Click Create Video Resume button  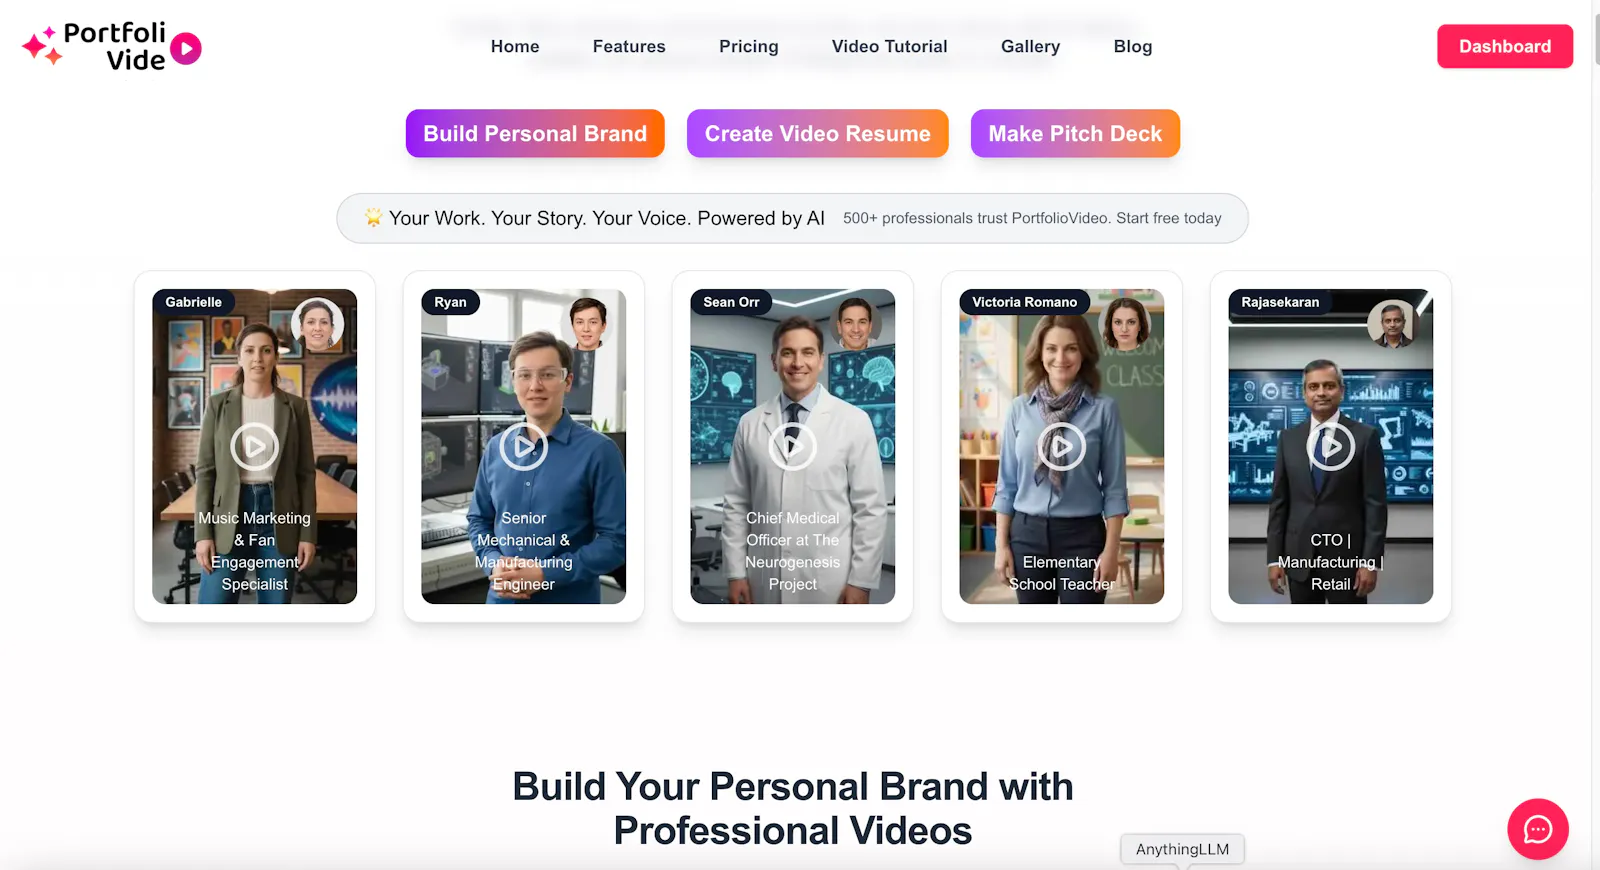tap(818, 133)
